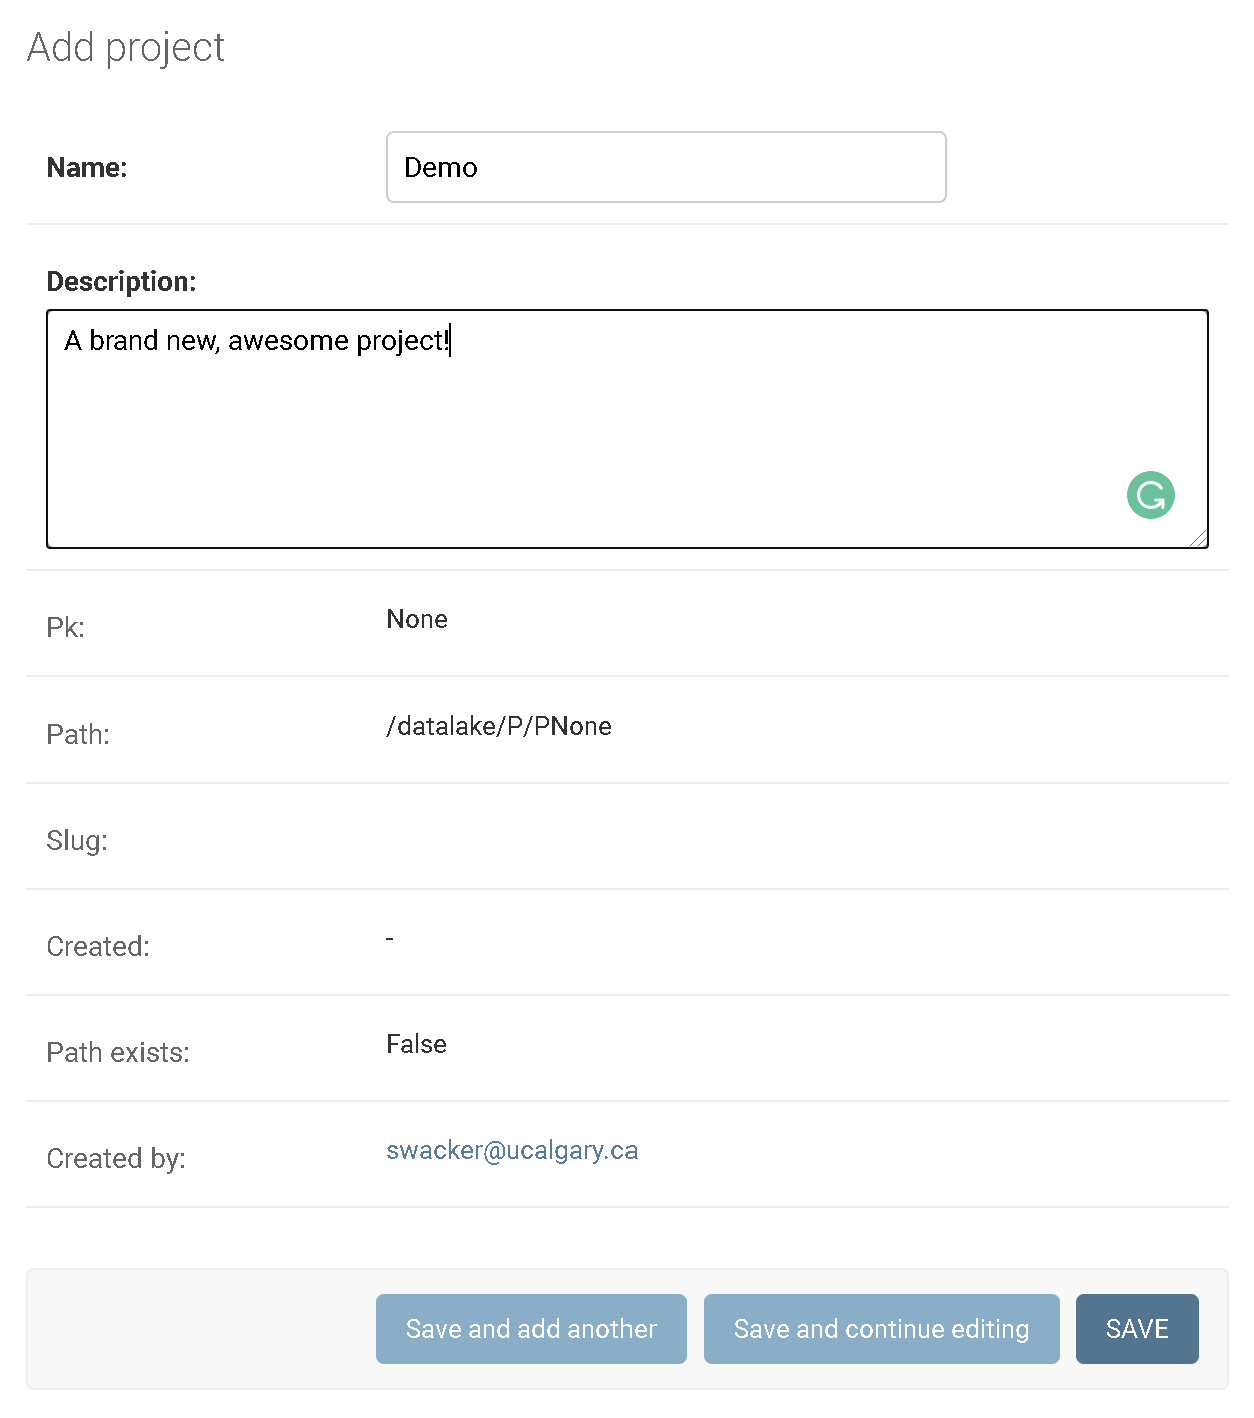Click the Created: field label
The image size is (1254, 1418).
pyautogui.click(x=98, y=947)
